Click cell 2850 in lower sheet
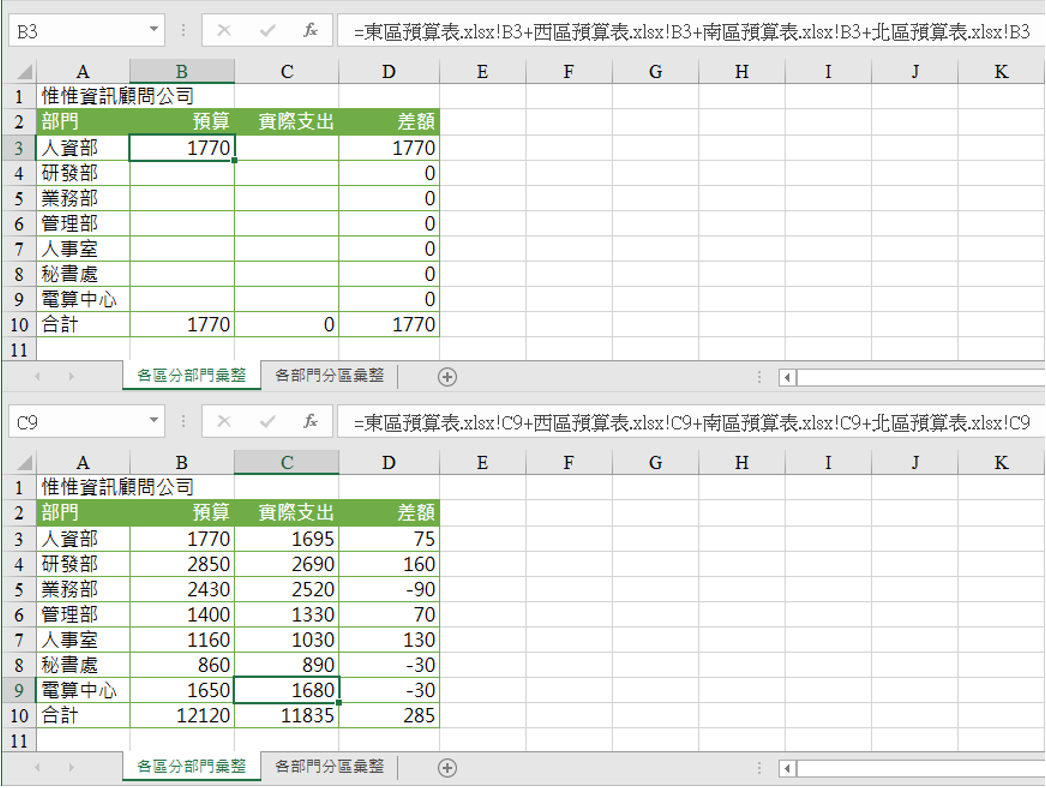Screen dimensions: 1046x788 click(x=182, y=564)
